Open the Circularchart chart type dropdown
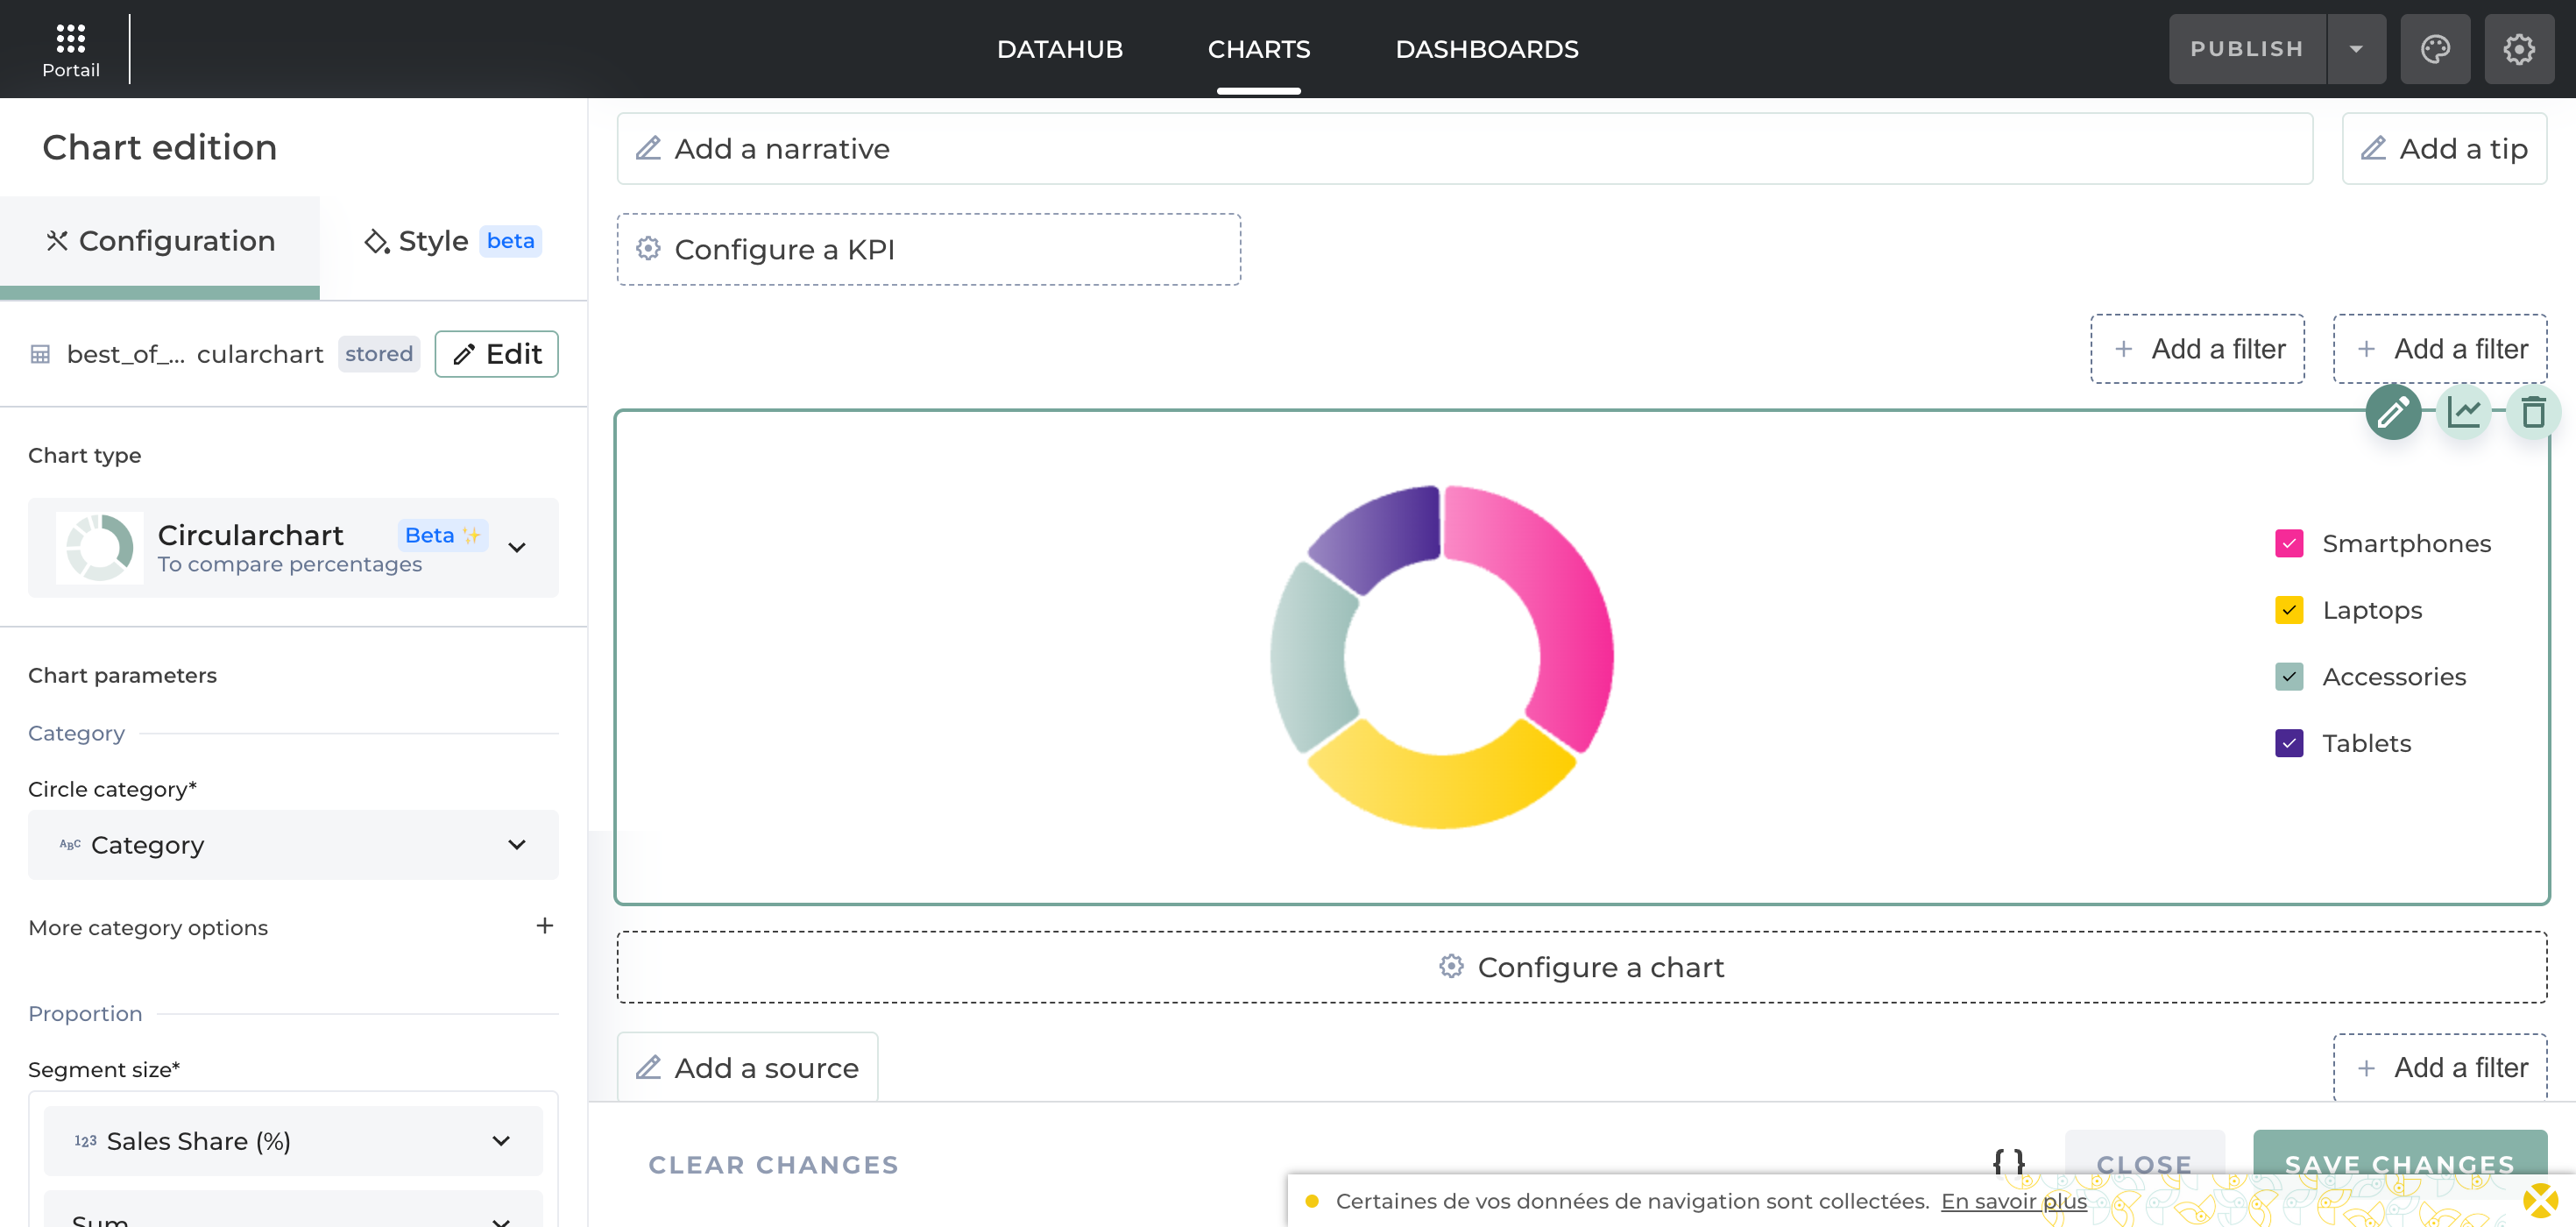 pos(293,547)
